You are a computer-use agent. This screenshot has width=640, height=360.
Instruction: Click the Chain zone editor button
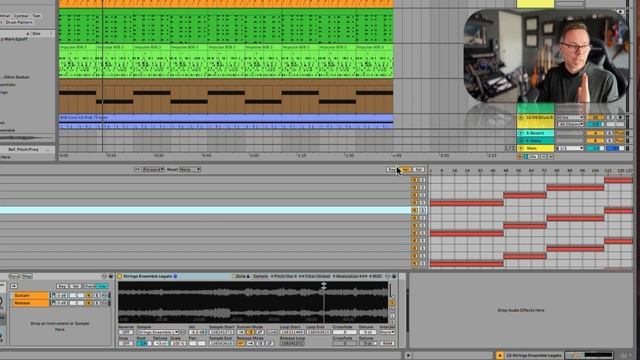coord(89,286)
